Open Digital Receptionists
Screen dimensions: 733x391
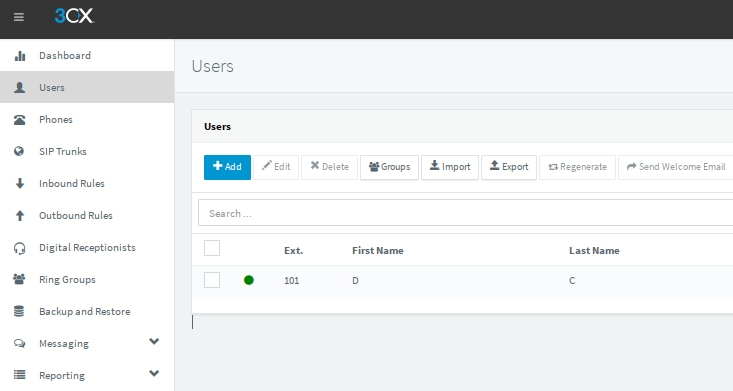(87, 247)
